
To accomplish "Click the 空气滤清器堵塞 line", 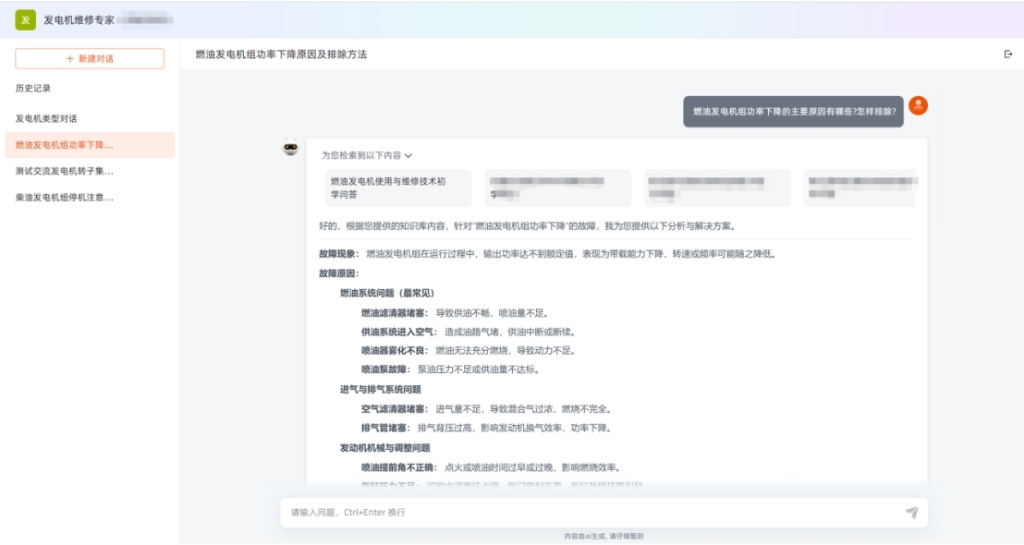I will (487, 409).
